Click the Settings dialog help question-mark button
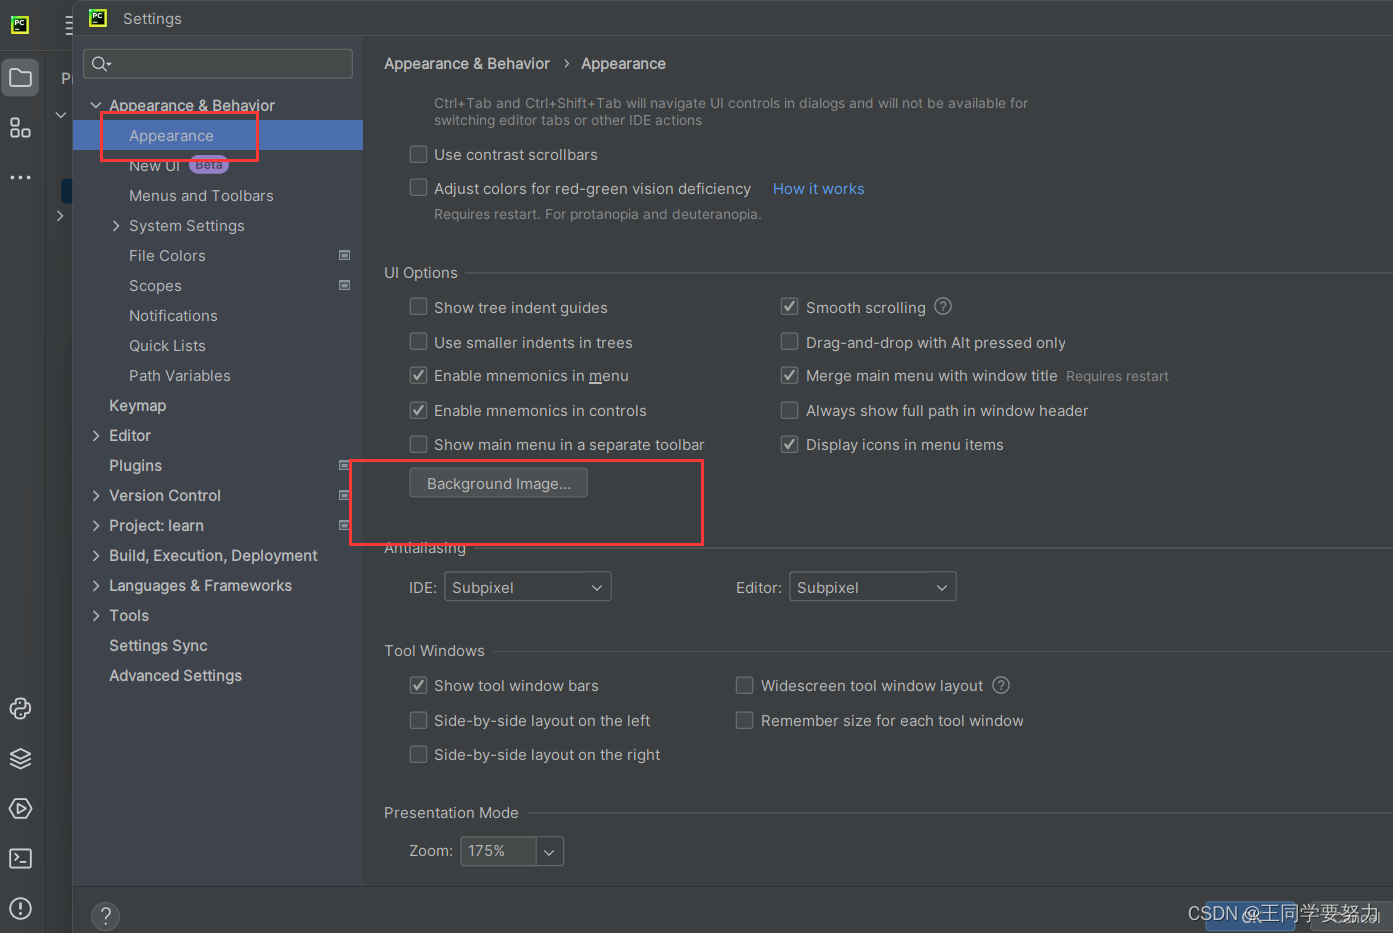The image size is (1393, 933). coord(105,916)
